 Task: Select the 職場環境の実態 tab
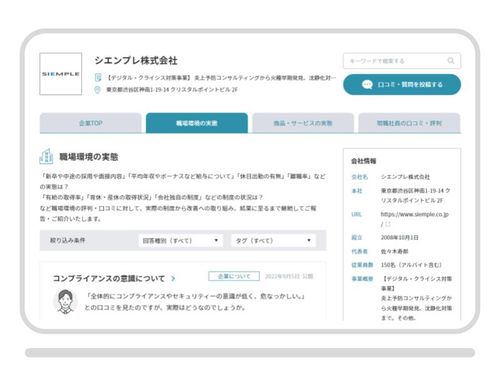(x=197, y=123)
